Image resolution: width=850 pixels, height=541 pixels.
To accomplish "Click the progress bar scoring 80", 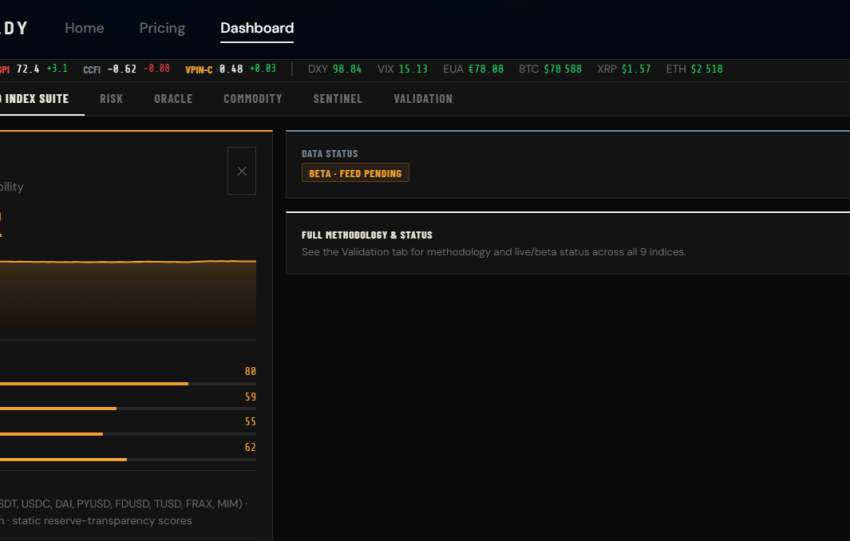I will [128, 384].
